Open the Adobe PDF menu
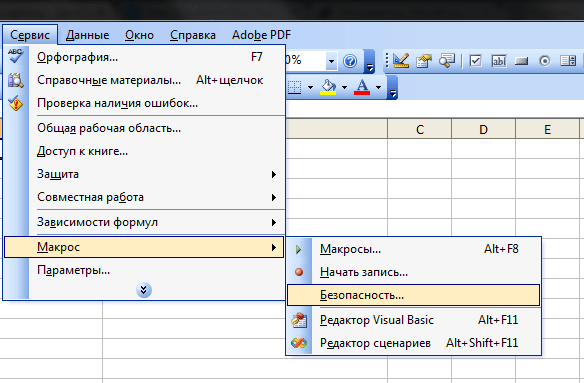 (x=261, y=35)
